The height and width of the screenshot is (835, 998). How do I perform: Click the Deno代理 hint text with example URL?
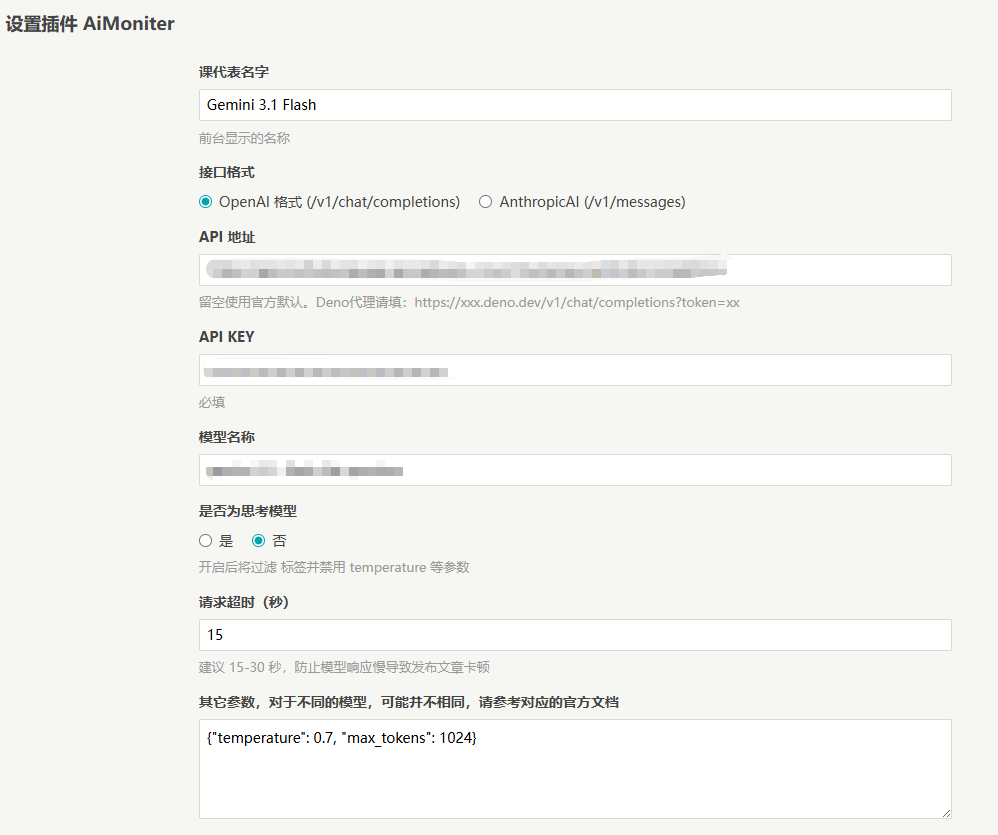coord(469,302)
